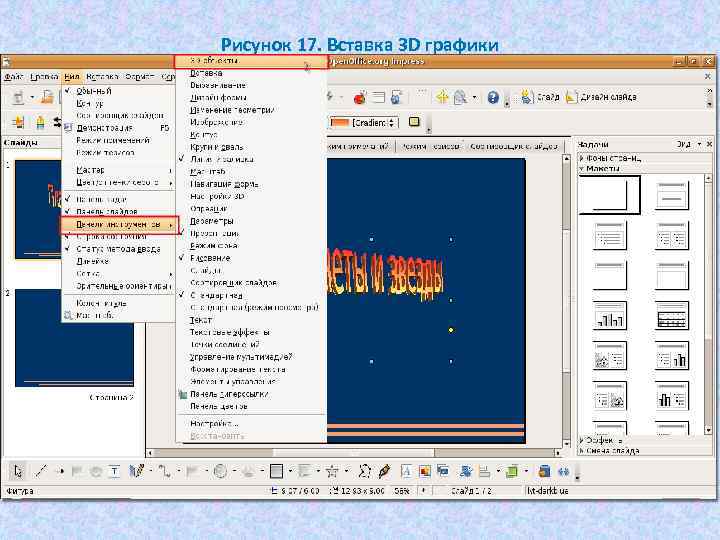Select slide 2 thumbnail in Слайды panel

pyautogui.click(x=74, y=338)
